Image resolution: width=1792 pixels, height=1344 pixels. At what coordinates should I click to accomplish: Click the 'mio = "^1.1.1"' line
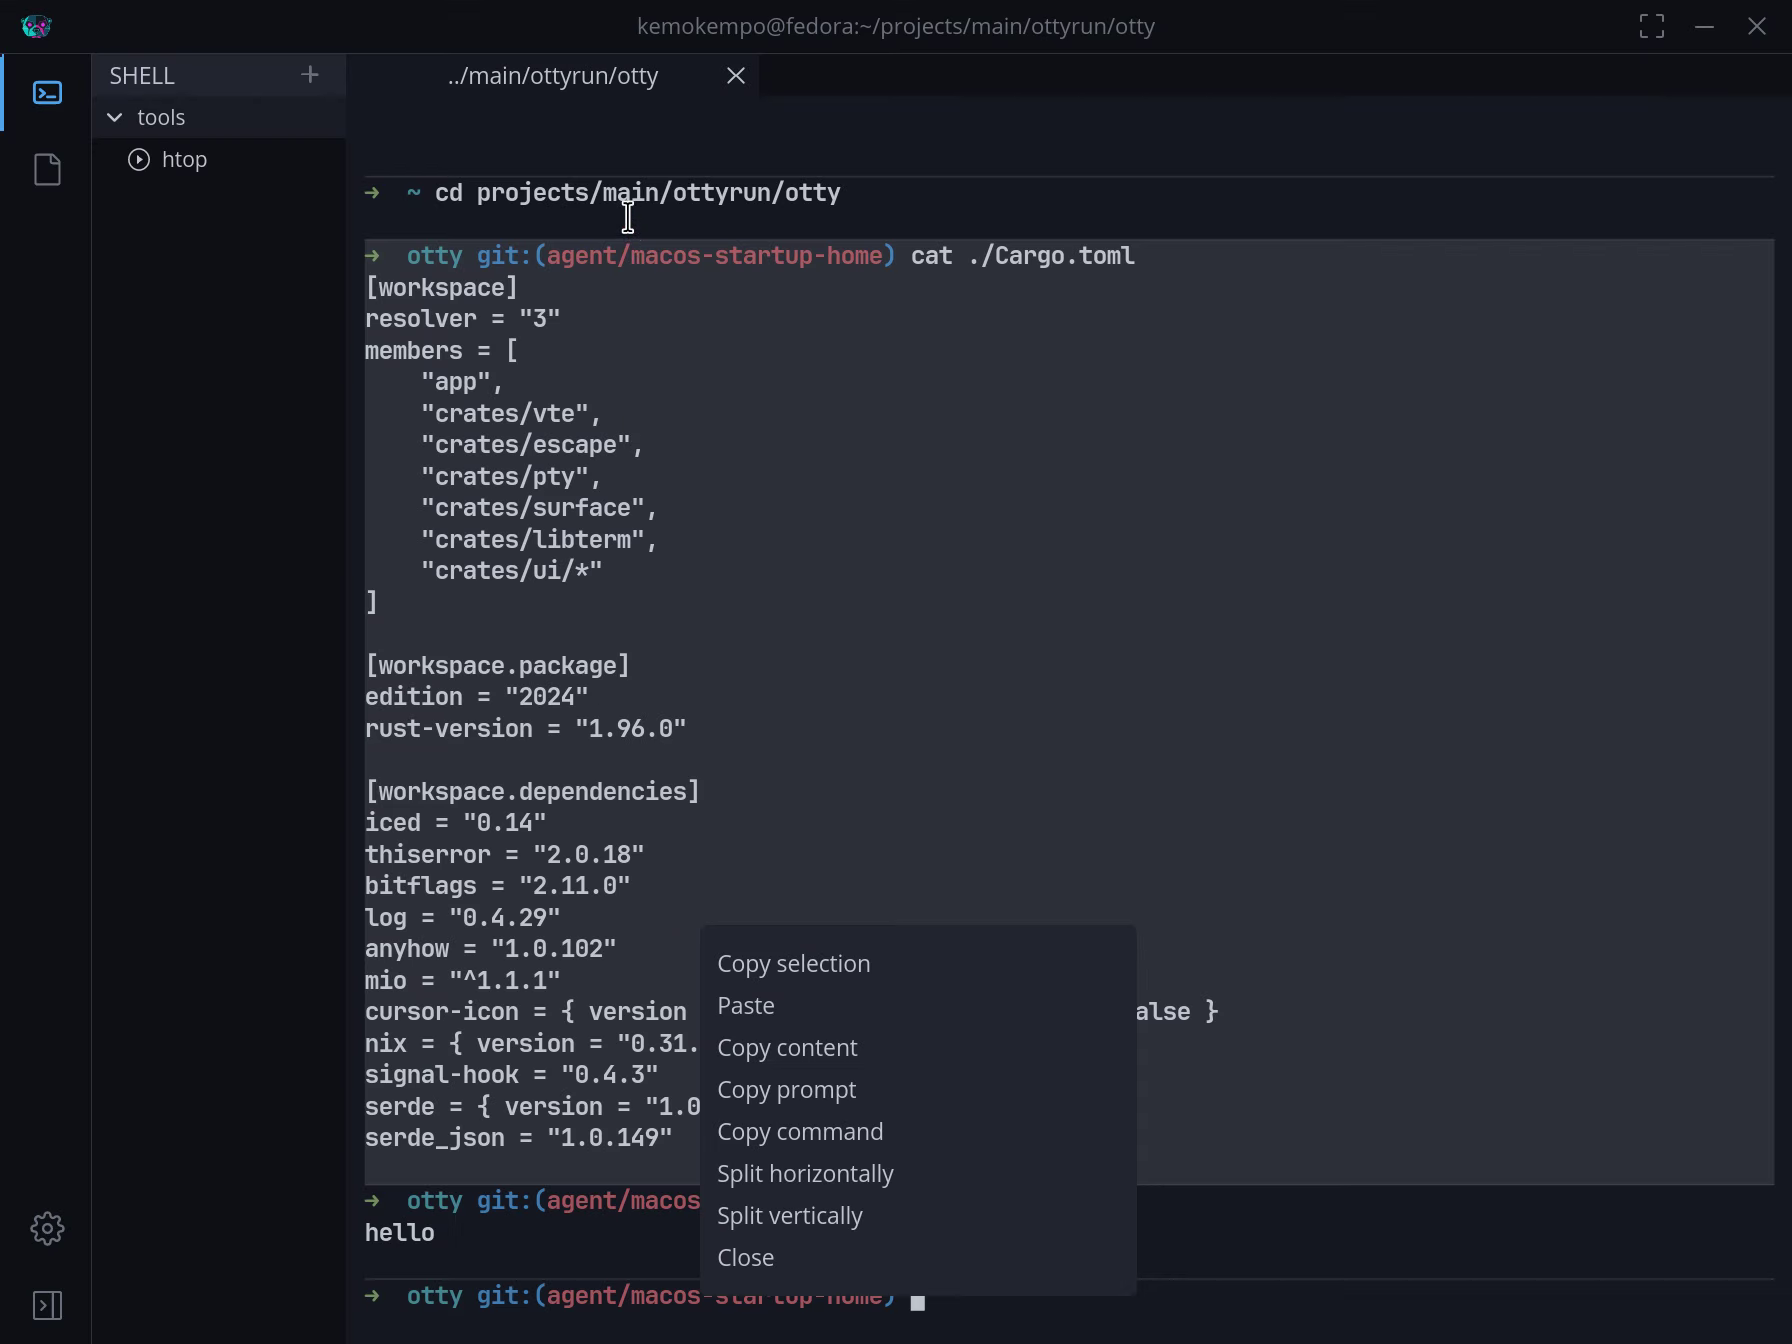[462, 981]
